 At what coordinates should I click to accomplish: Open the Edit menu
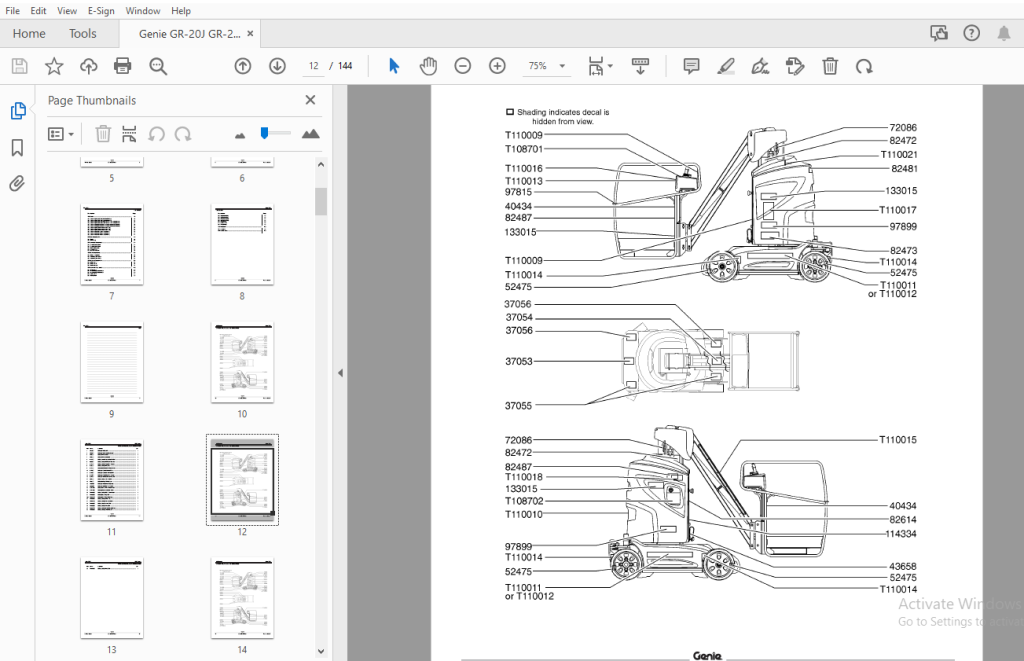point(39,10)
